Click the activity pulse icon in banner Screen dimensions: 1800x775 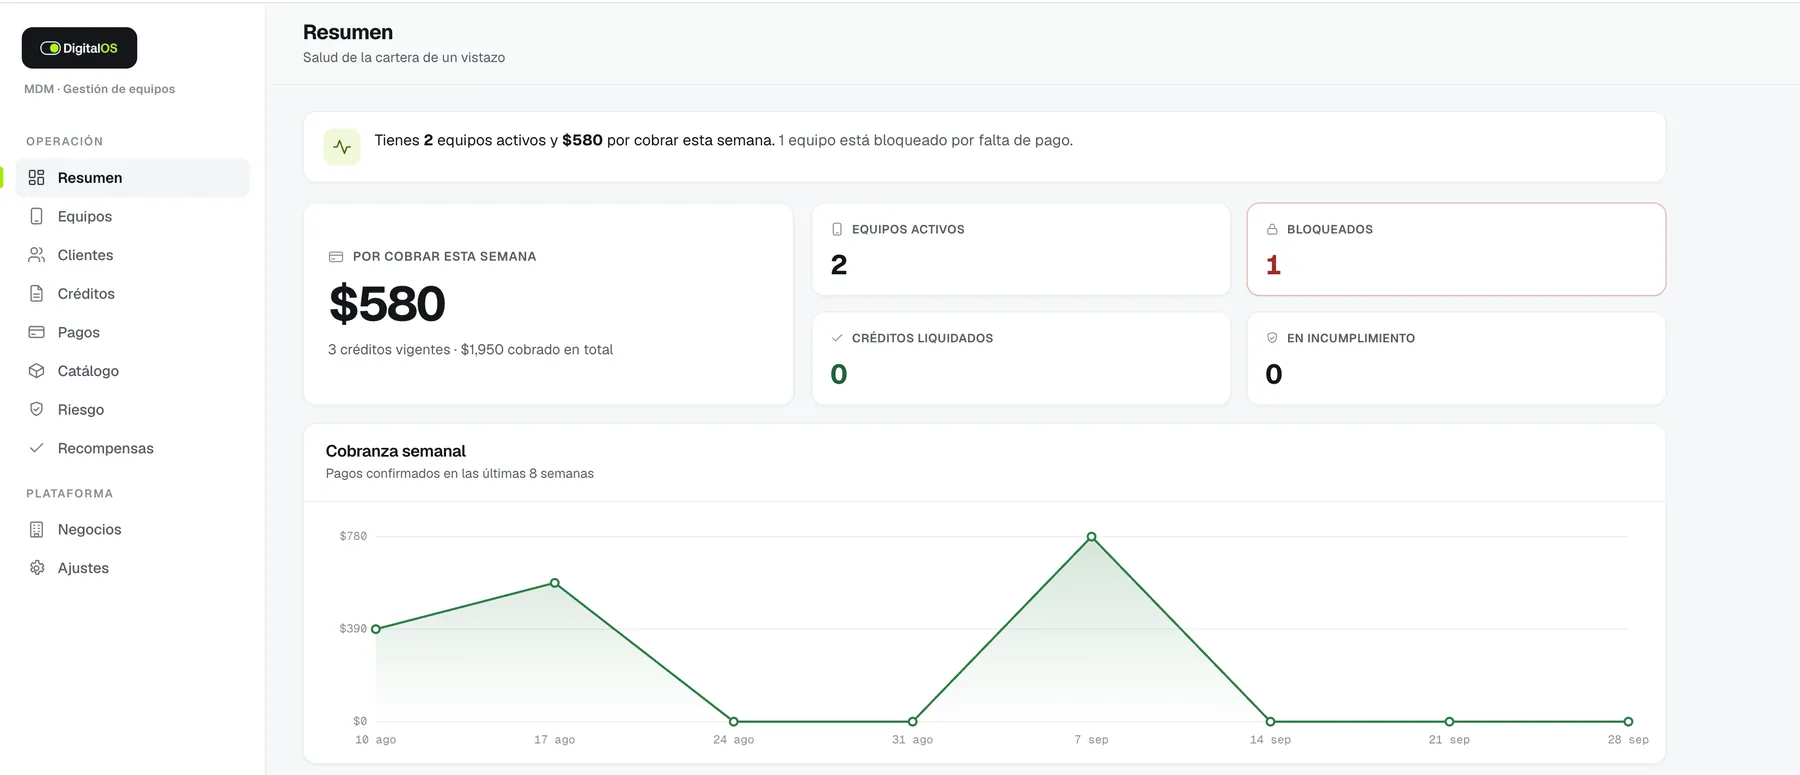pyautogui.click(x=342, y=147)
